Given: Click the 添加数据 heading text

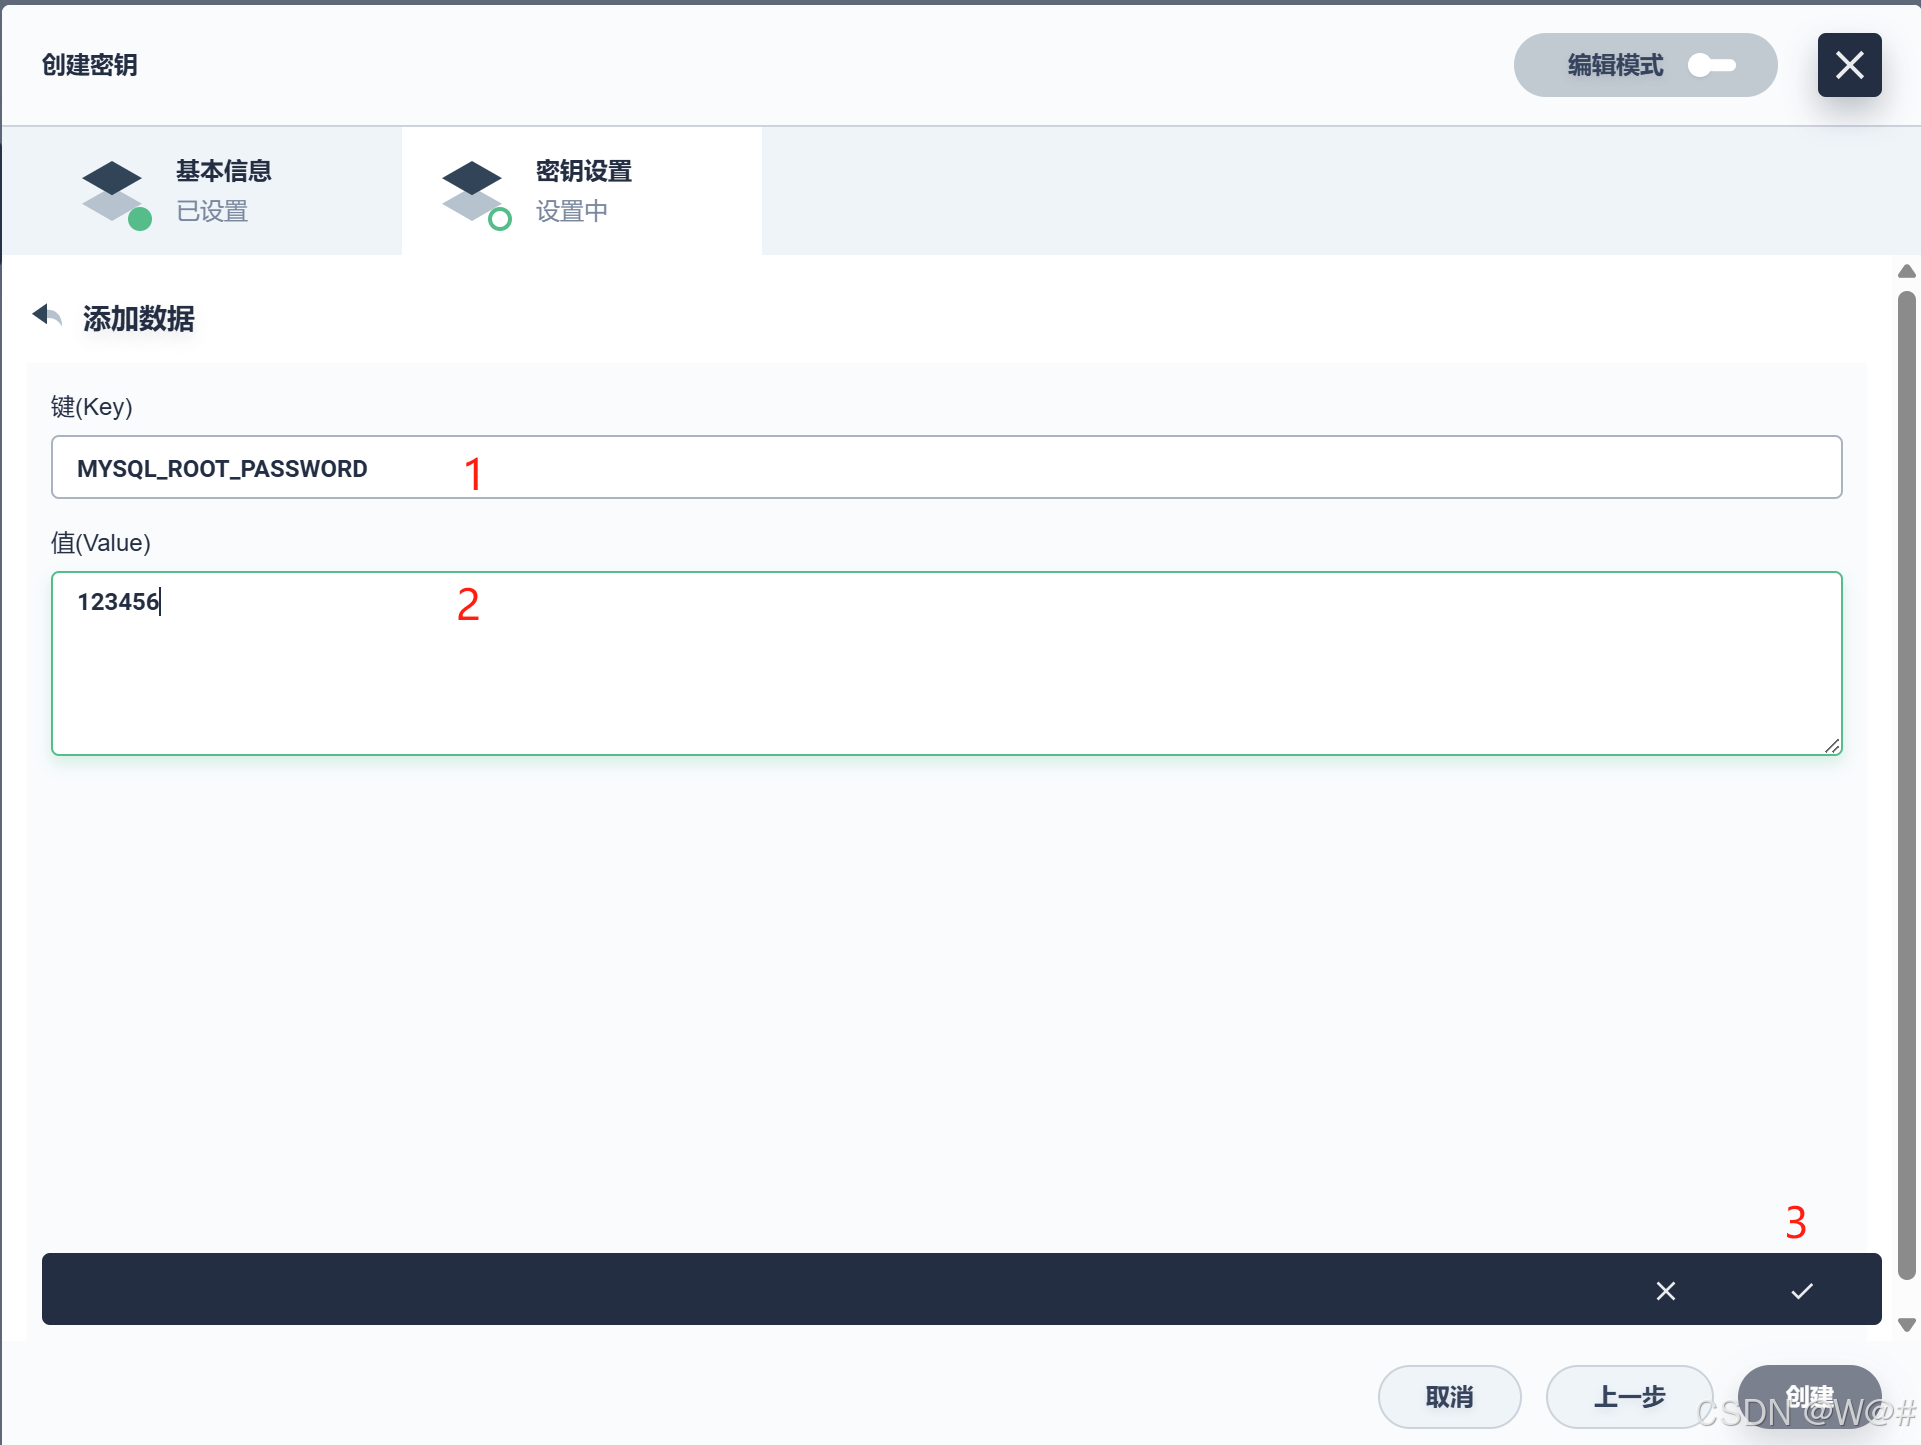Looking at the screenshot, I should [x=138, y=319].
